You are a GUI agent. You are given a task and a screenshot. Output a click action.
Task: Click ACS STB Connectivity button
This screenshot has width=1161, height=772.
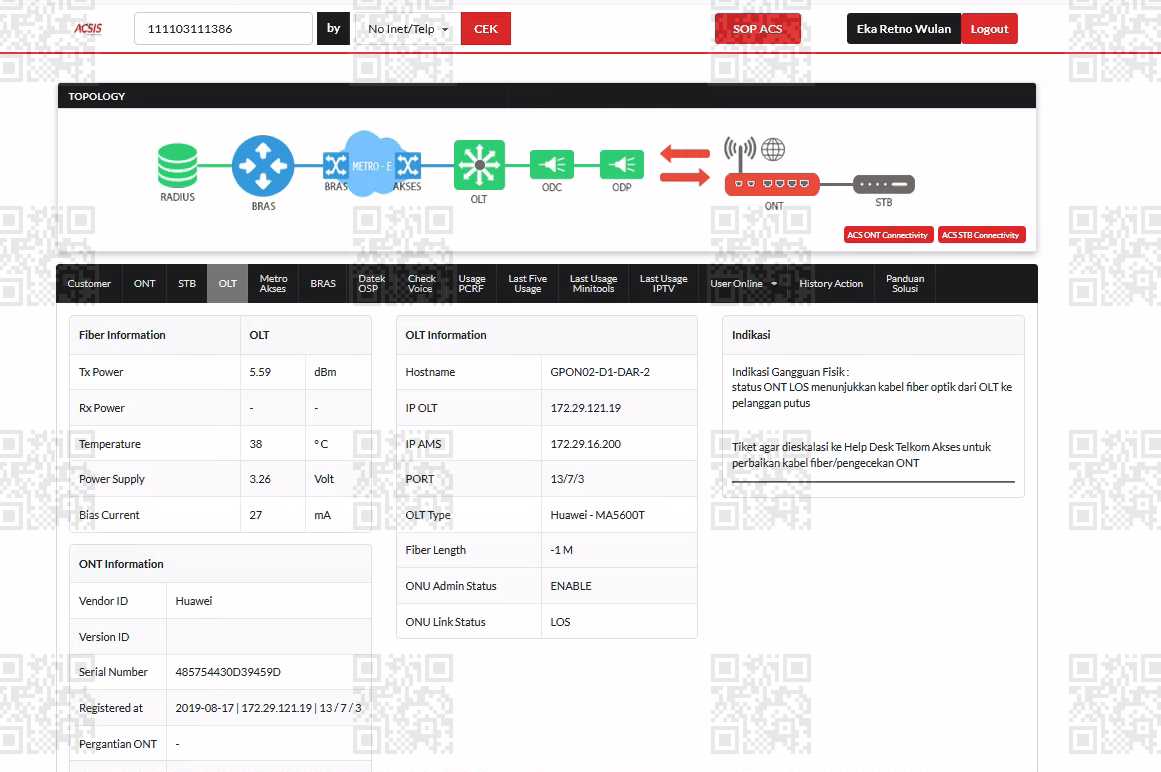pyautogui.click(x=981, y=235)
